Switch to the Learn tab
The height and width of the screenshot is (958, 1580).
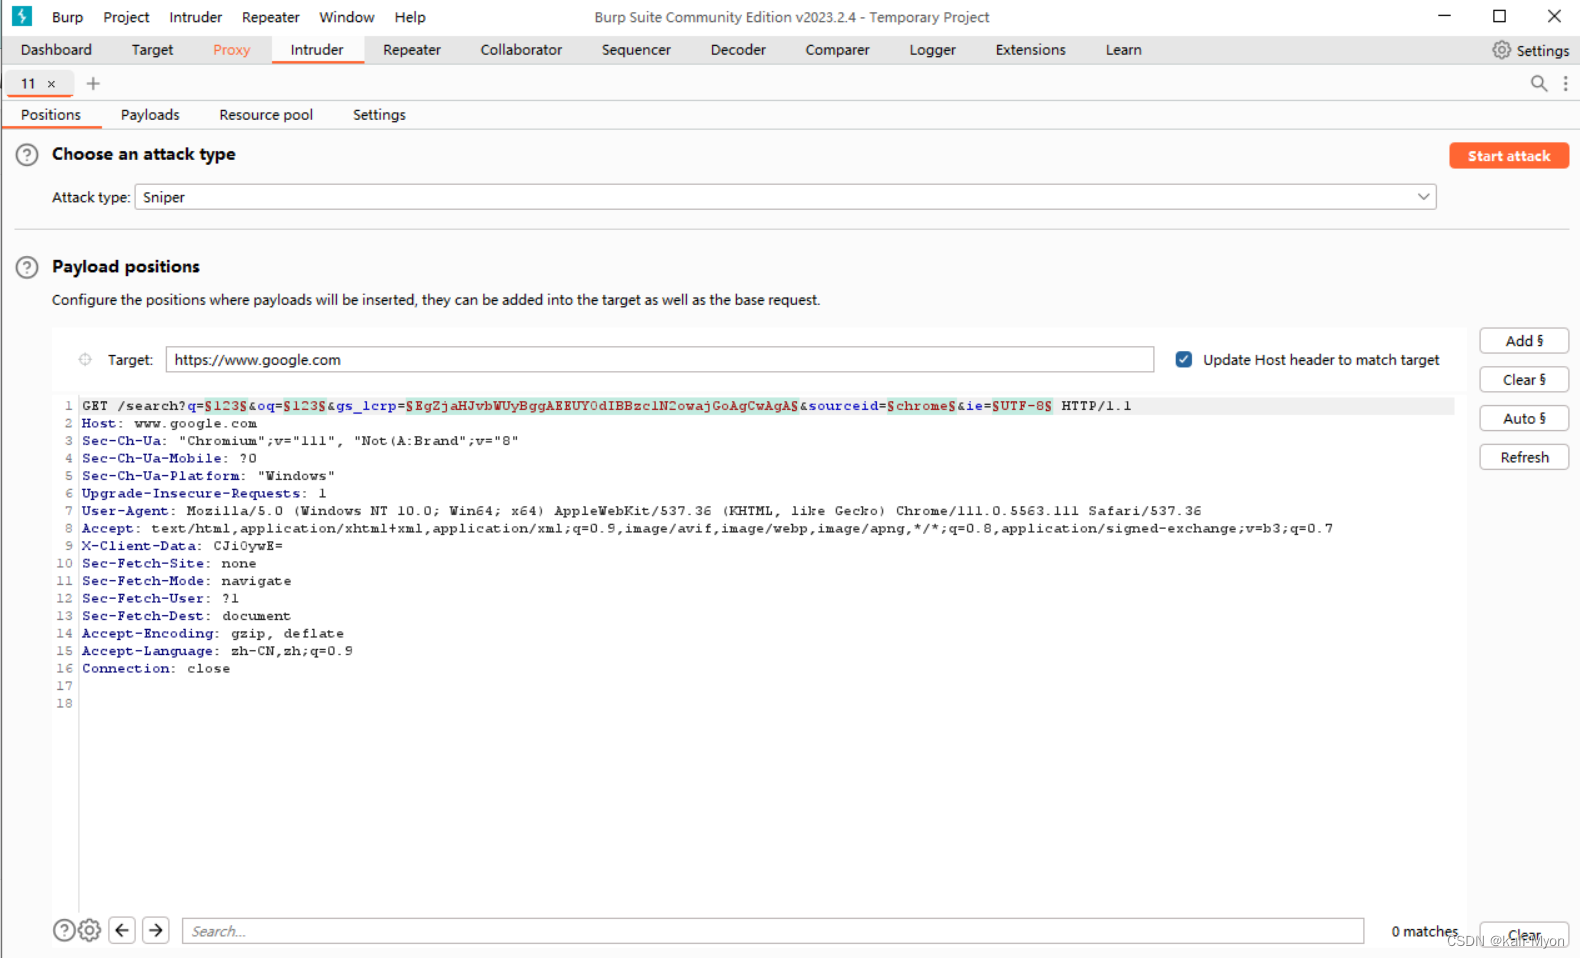click(1123, 50)
